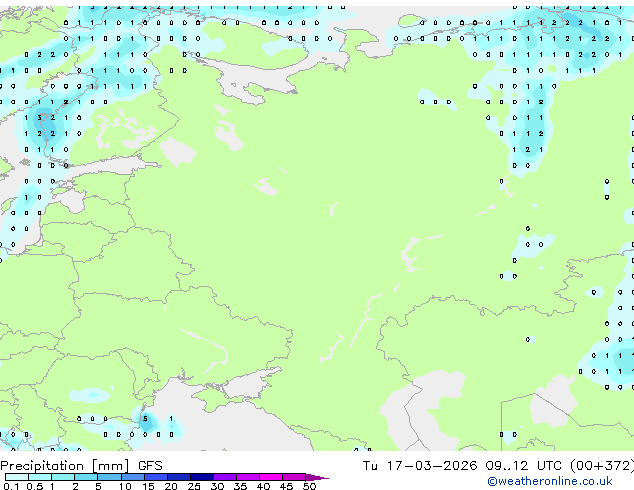Viewport: 634px width, 490px height.
Task: Click the 2–5 mm legend color swatch
Action: coord(86,477)
